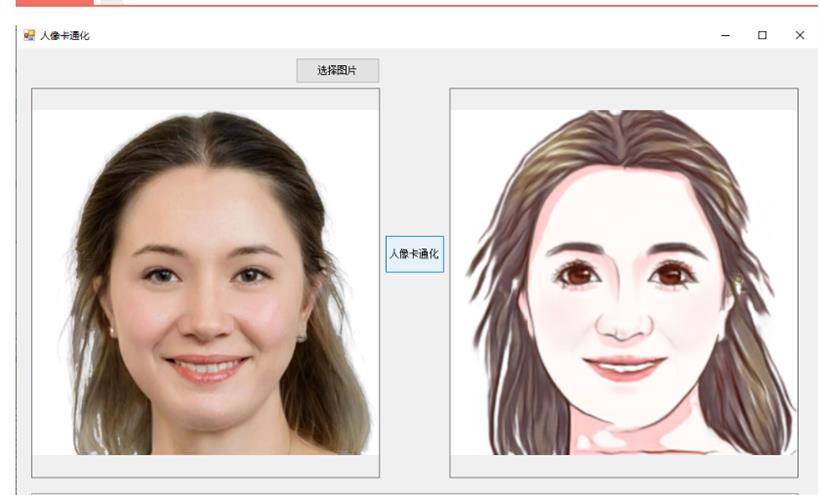This screenshot has width=820, height=495.
Task: Maximize the 人像卡通化 window
Action: click(762, 36)
